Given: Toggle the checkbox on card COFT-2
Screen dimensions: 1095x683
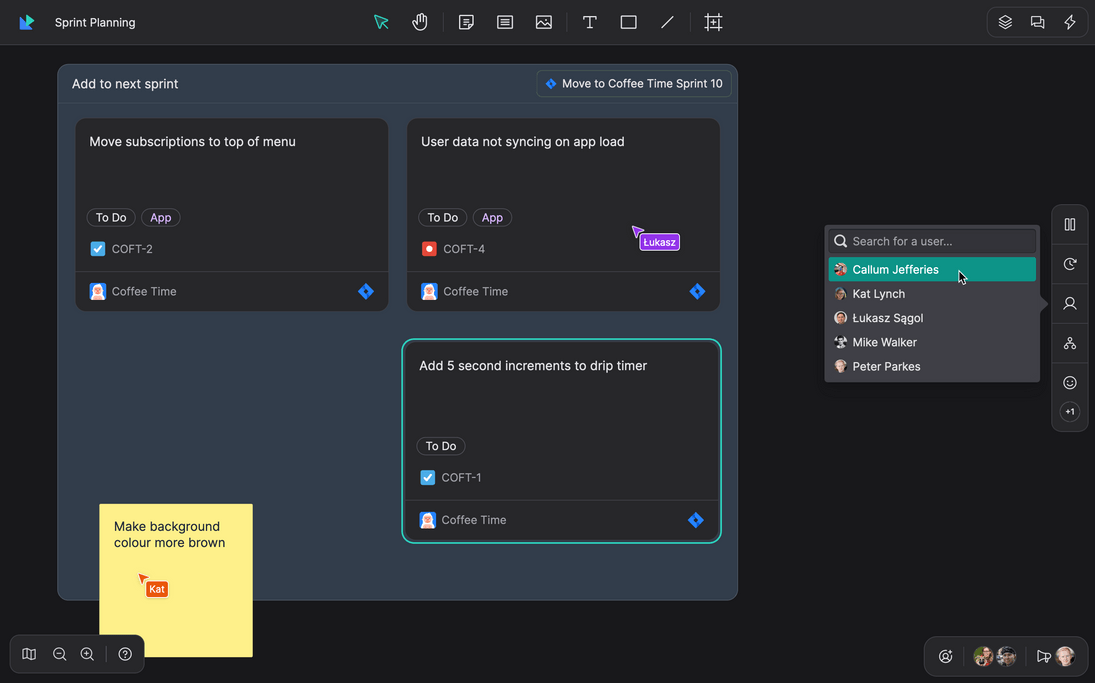Looking at the screenshot, I should point(97,248).
